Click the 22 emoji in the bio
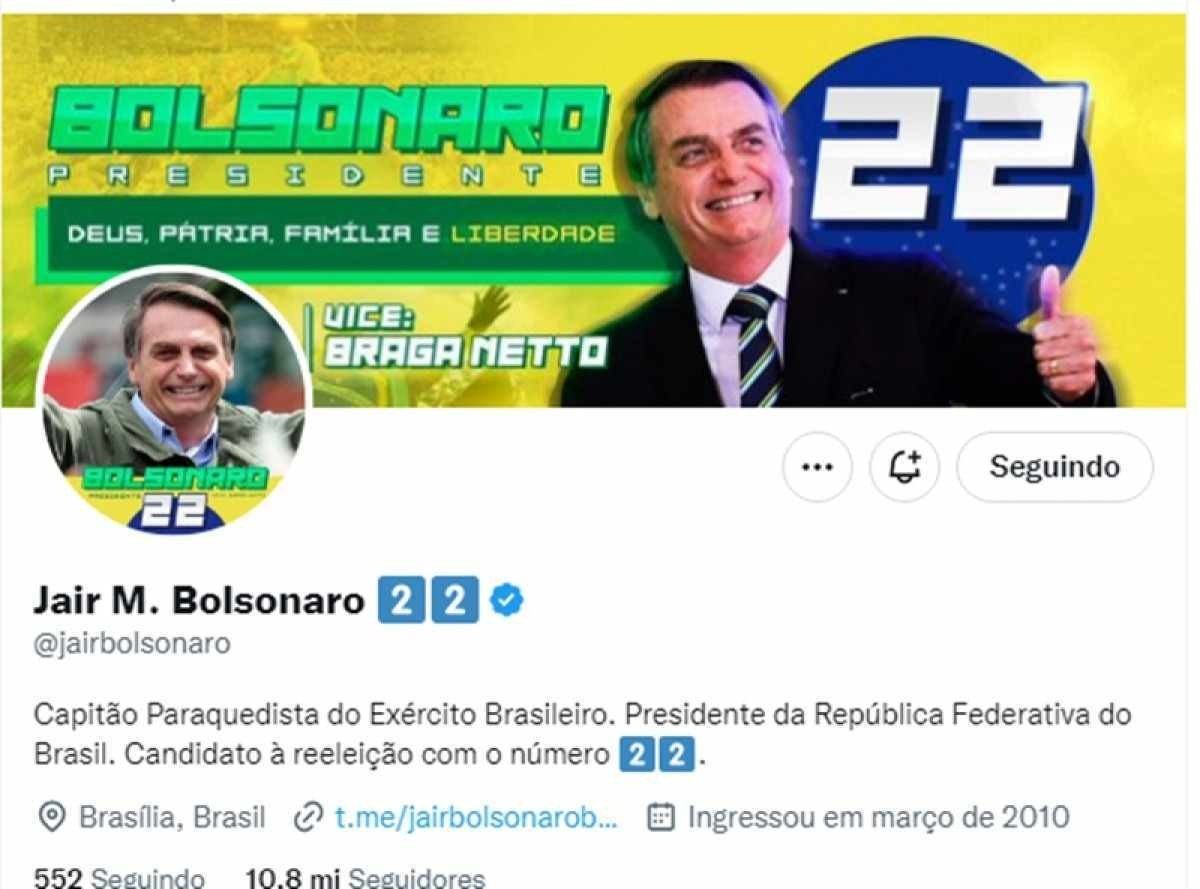This screenshot has width=1200, height=889. tap(657, 753)
